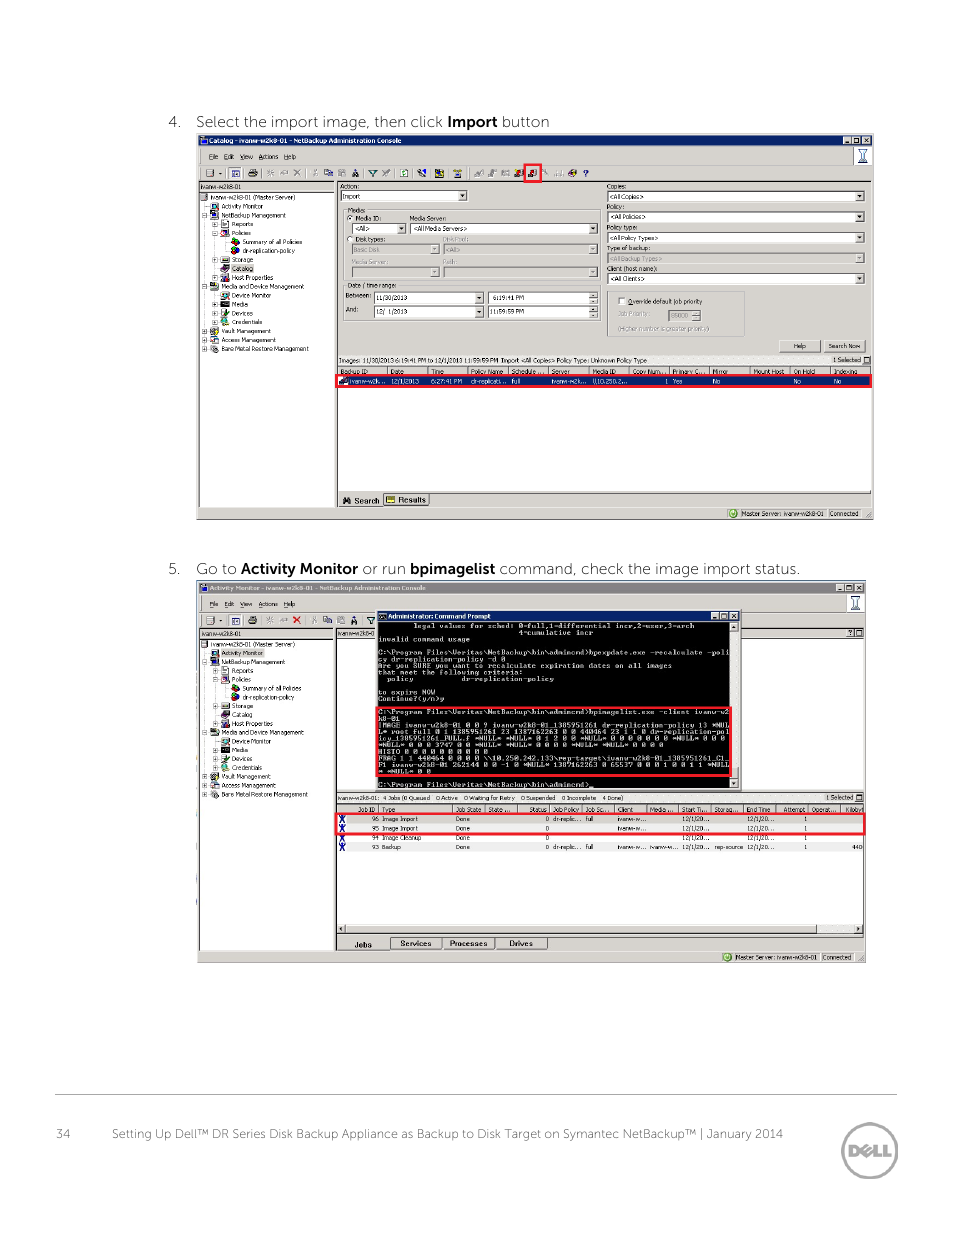Select Summary of all Policies in Catalog tree

pyautogui.click(x=271, y=242)
